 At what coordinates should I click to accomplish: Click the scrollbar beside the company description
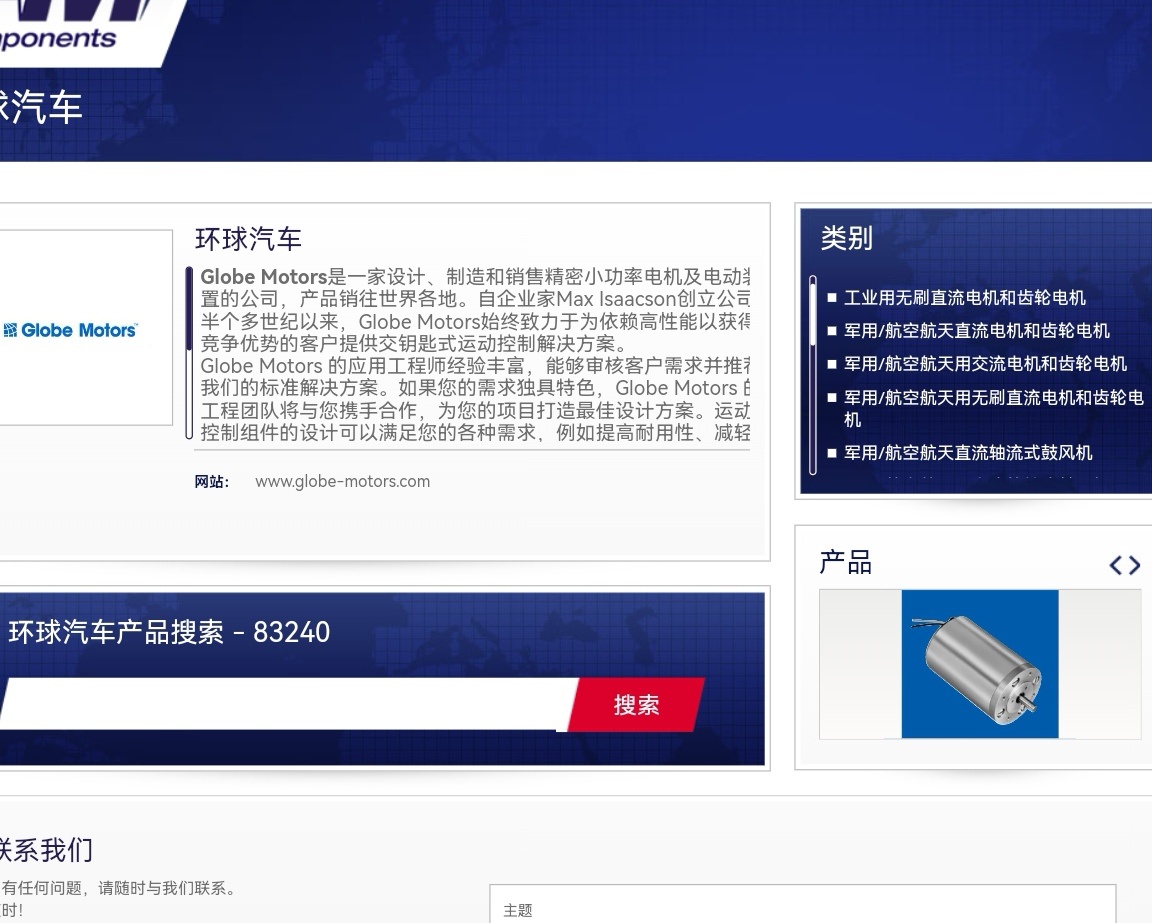(190, 350)
